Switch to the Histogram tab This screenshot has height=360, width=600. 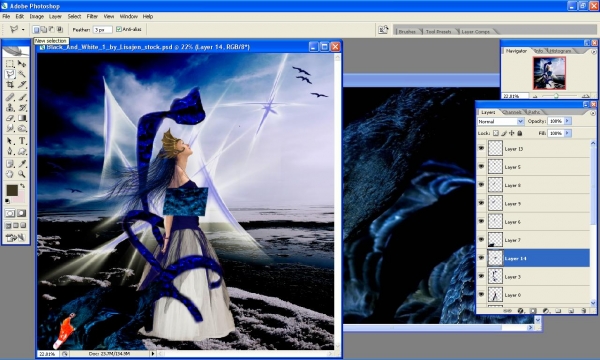pyautogui.click(x=560, y=51)
